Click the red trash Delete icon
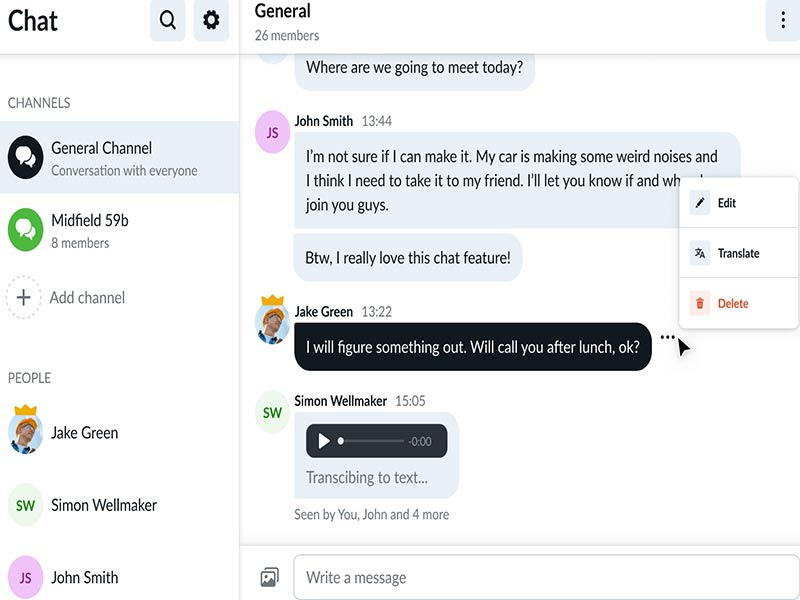Screen dimensions: 800x600 click(x=700, y=303)
